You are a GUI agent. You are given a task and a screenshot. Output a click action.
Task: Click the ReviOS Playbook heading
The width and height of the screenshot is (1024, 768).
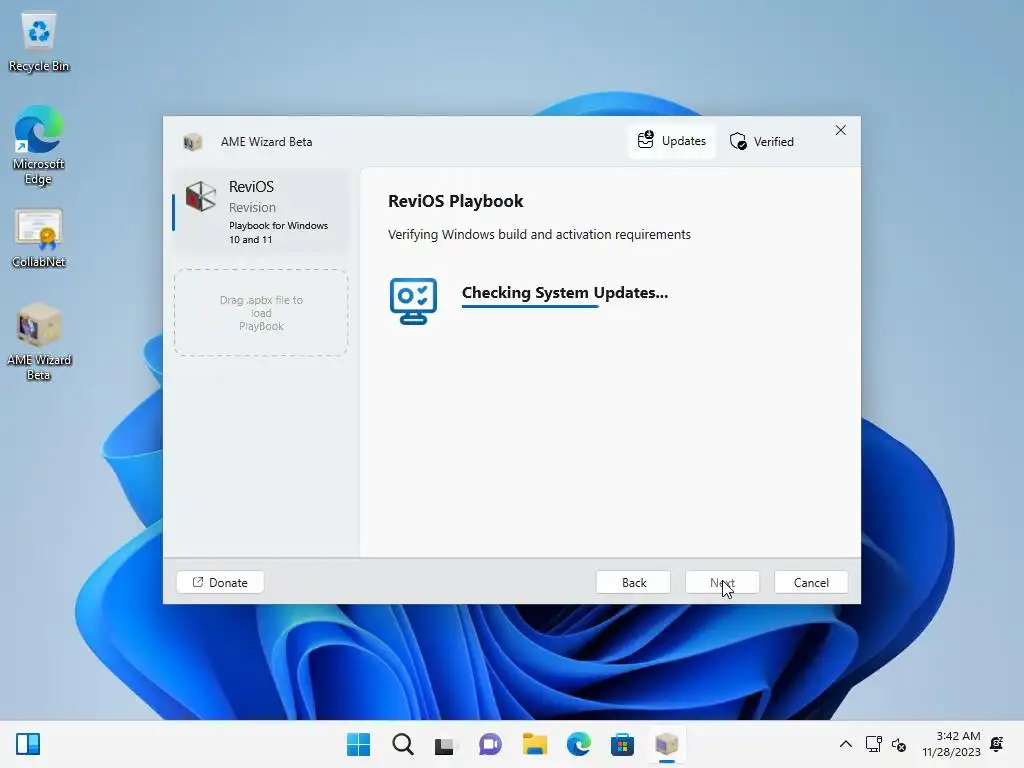pyautogui.click(x=455, y=201)
